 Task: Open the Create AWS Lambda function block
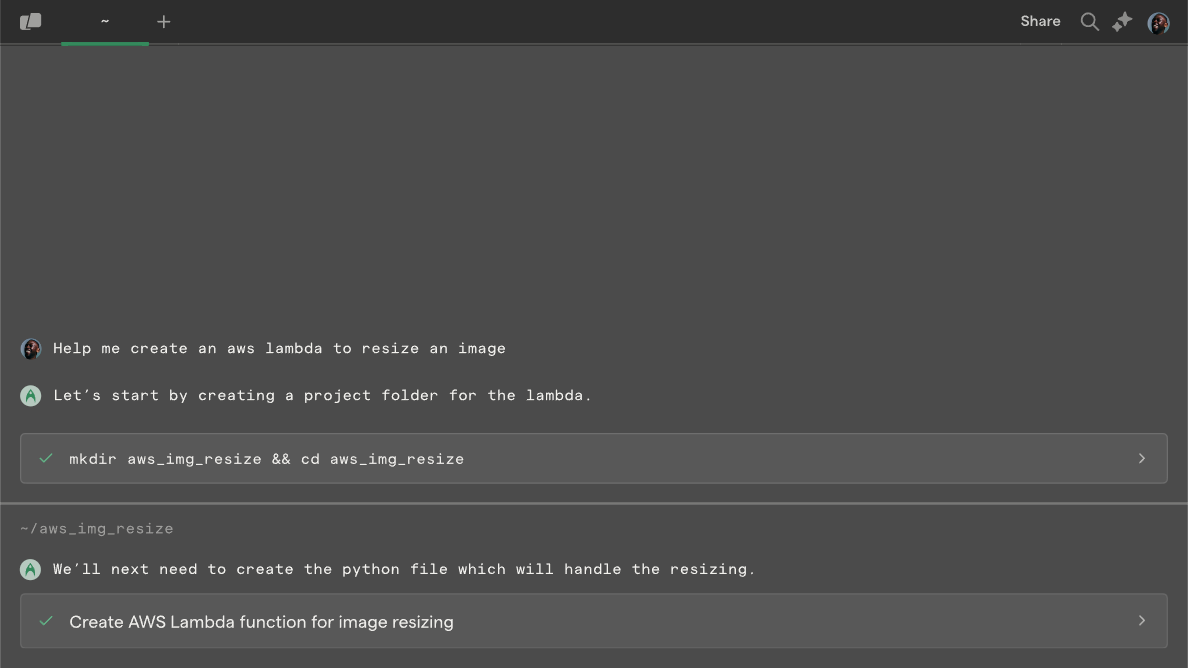click(x=593, y=621)
